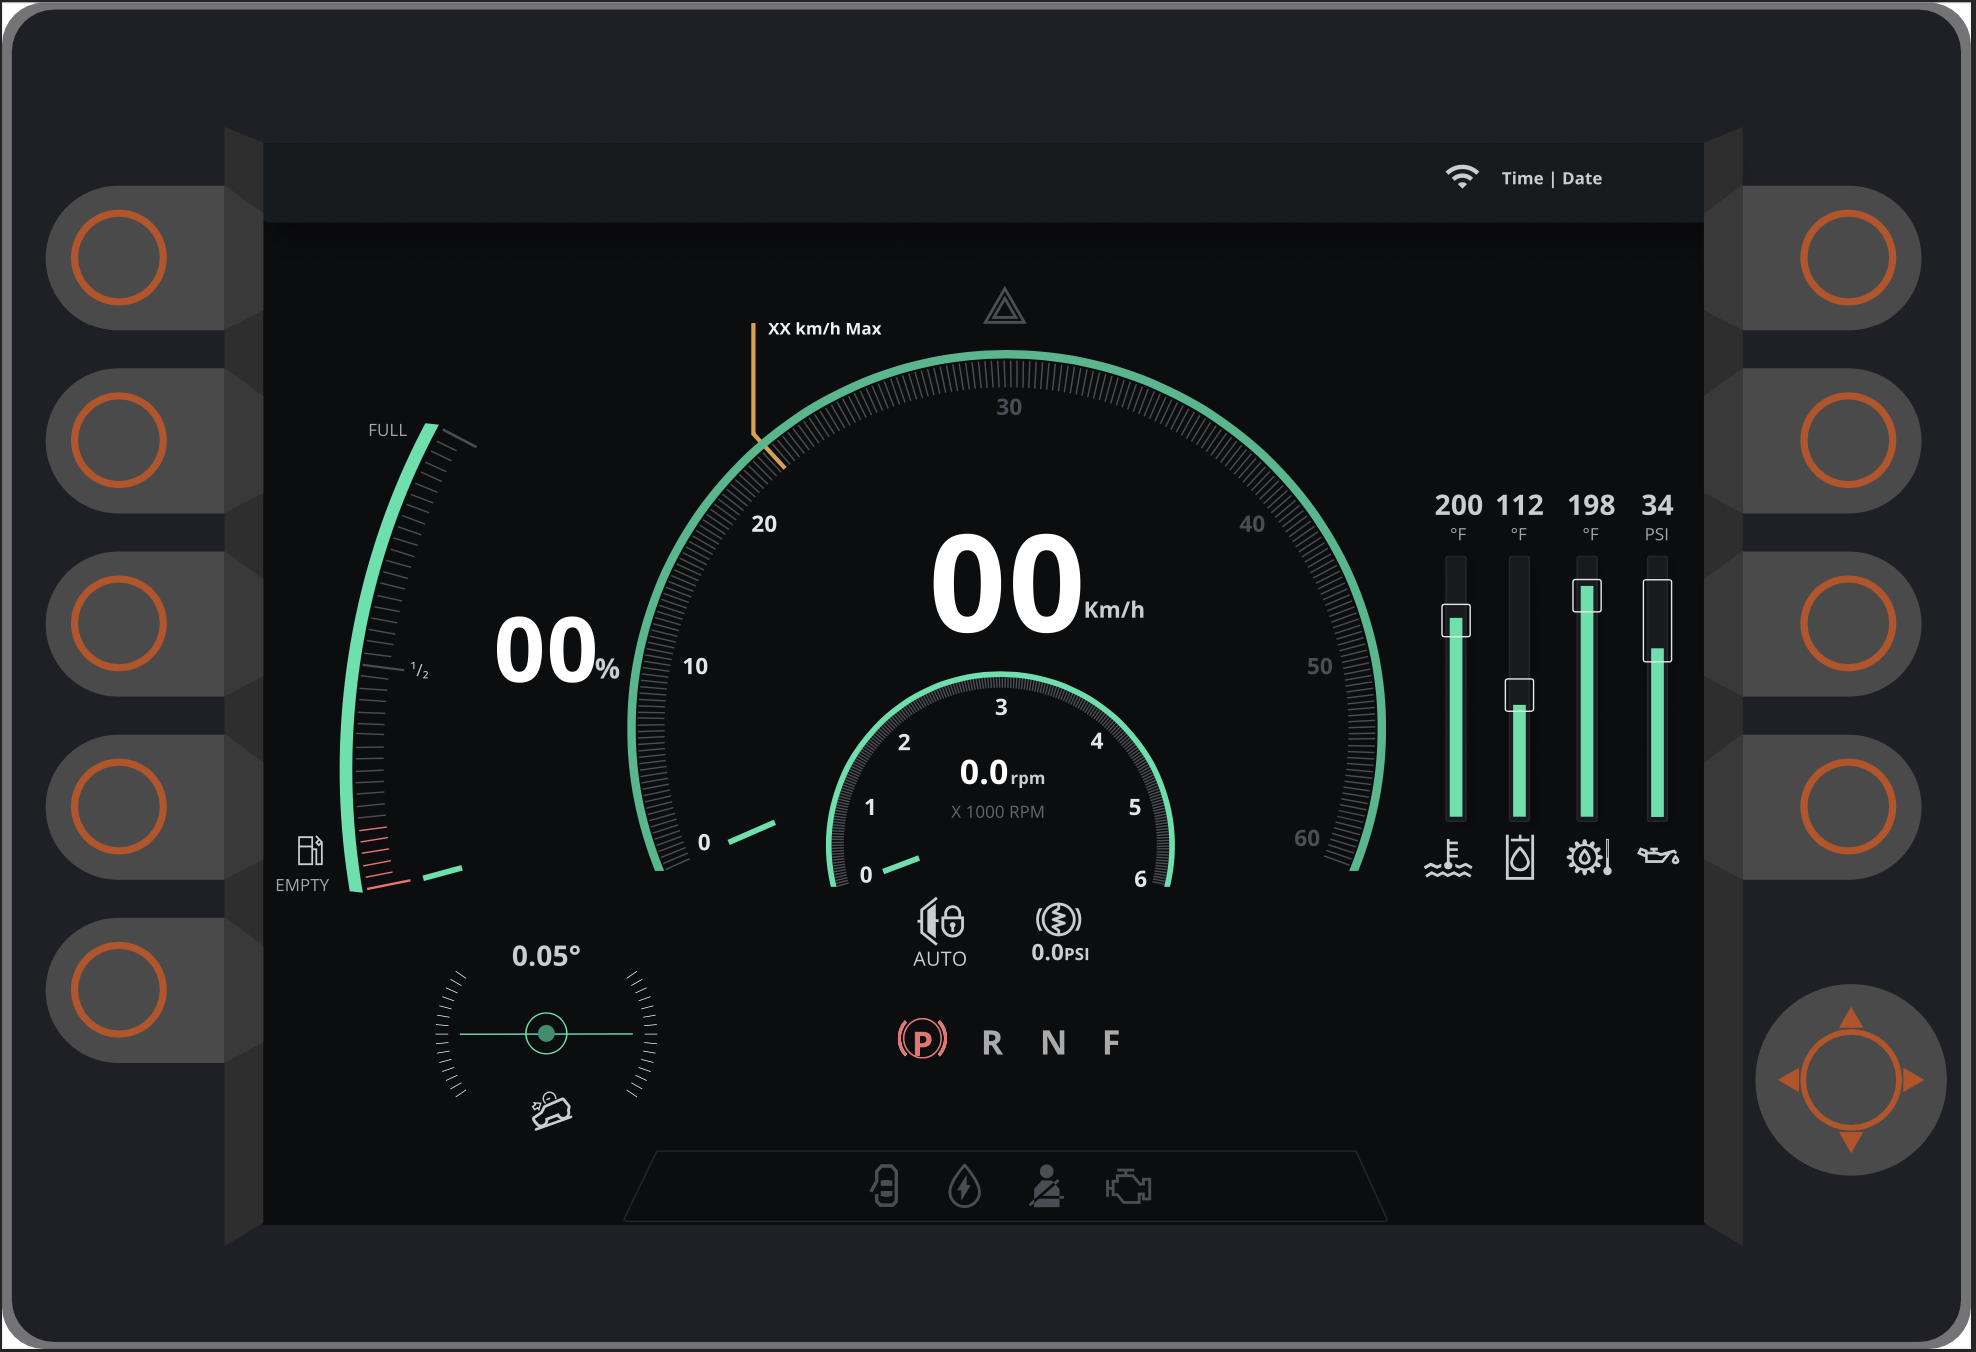
Task: Click the 34 PSI gauge slider handle
Action: pos(1657,620)
